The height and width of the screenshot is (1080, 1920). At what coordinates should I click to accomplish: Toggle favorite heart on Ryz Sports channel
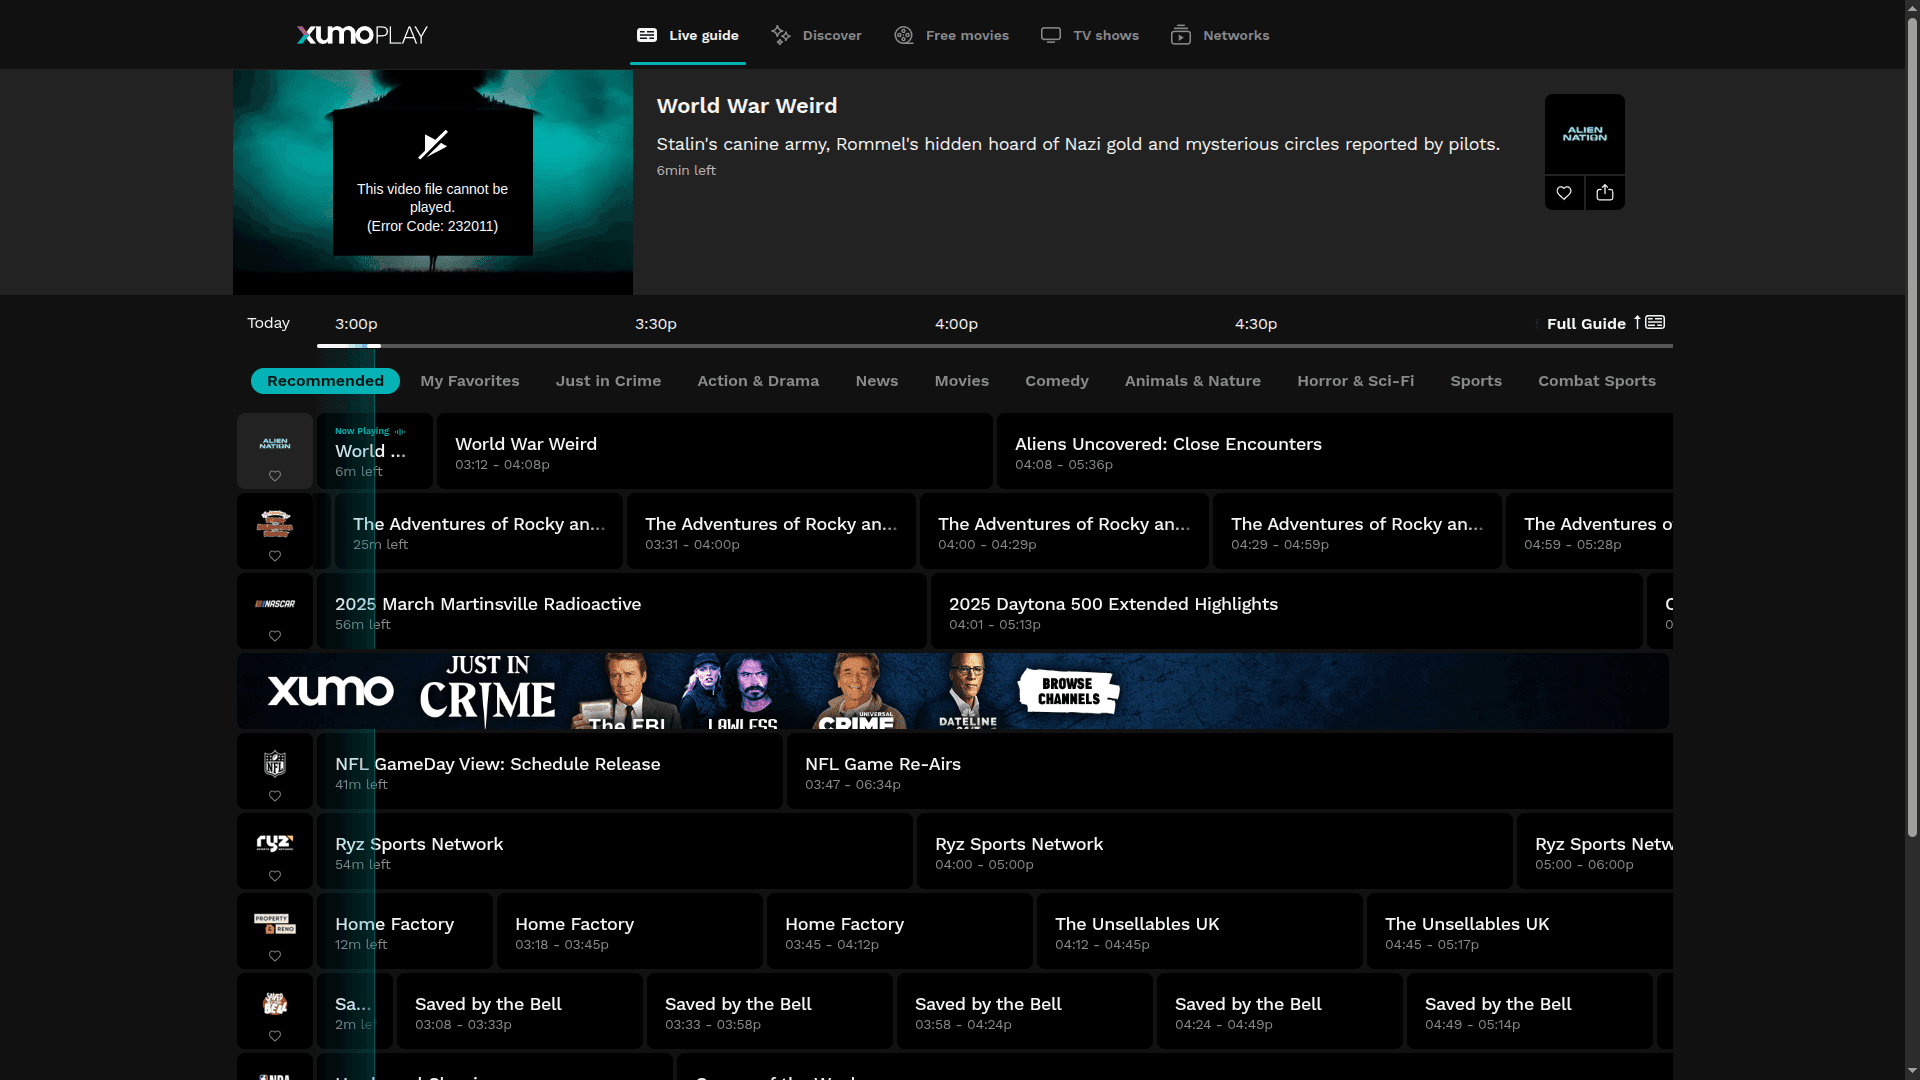tap(275, 876)
